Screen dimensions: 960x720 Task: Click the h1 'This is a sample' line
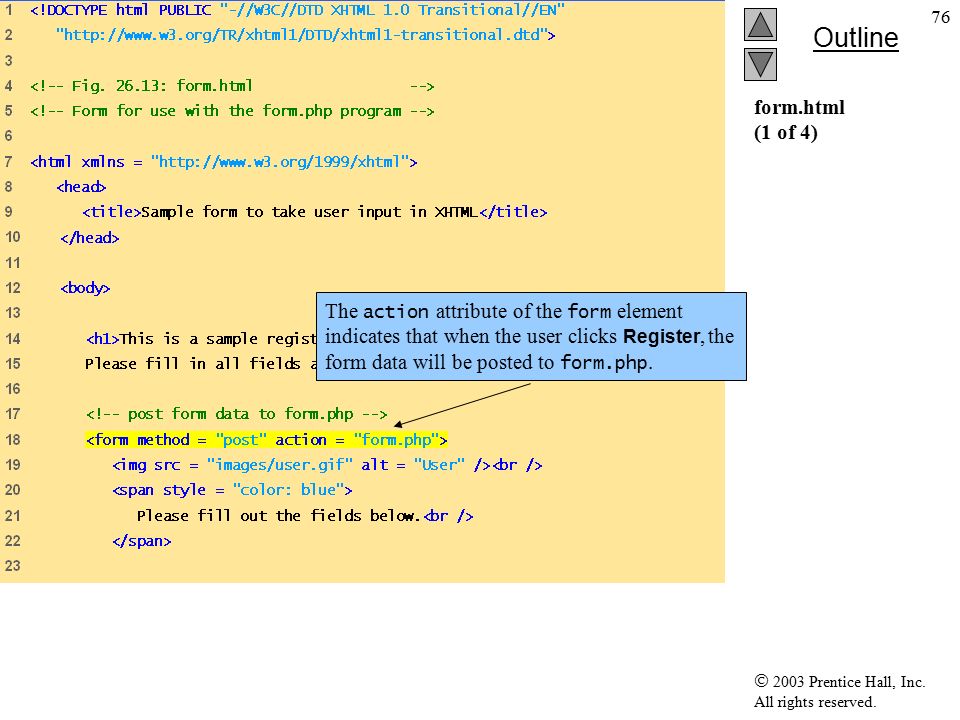(x=201, y=339)
